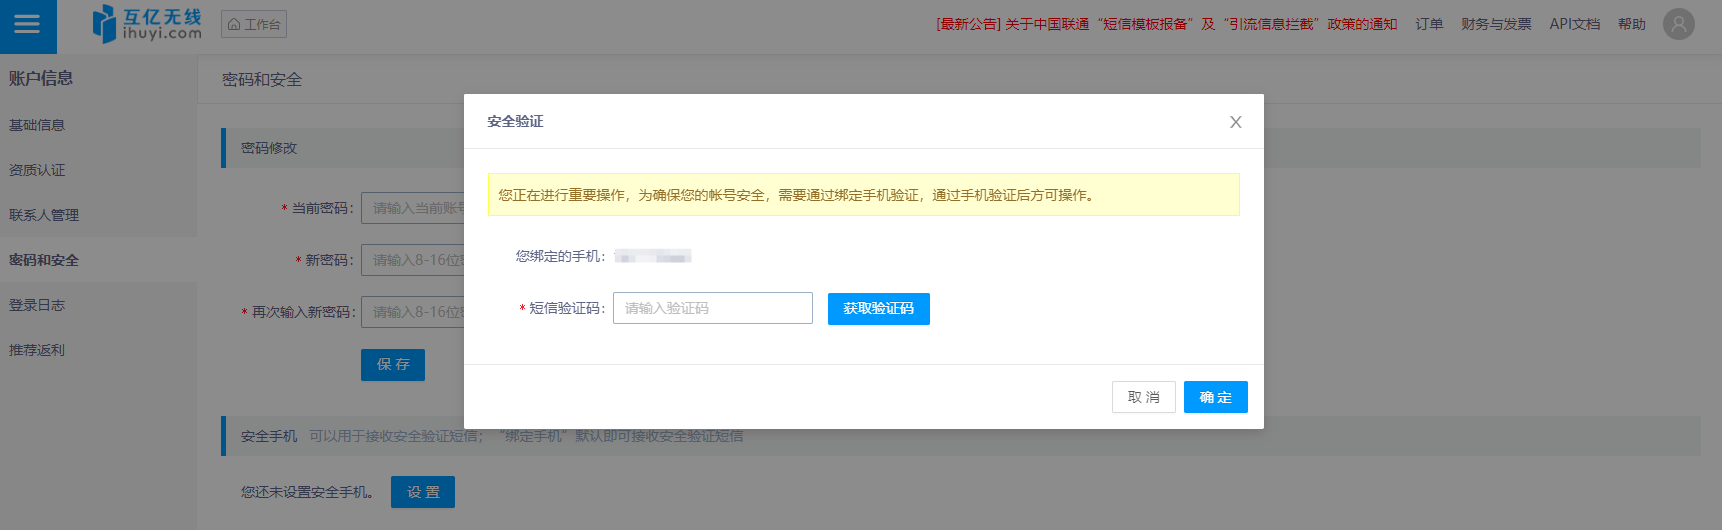
Task: Open the 帮助 help menu
Action: click(1631, 24)
